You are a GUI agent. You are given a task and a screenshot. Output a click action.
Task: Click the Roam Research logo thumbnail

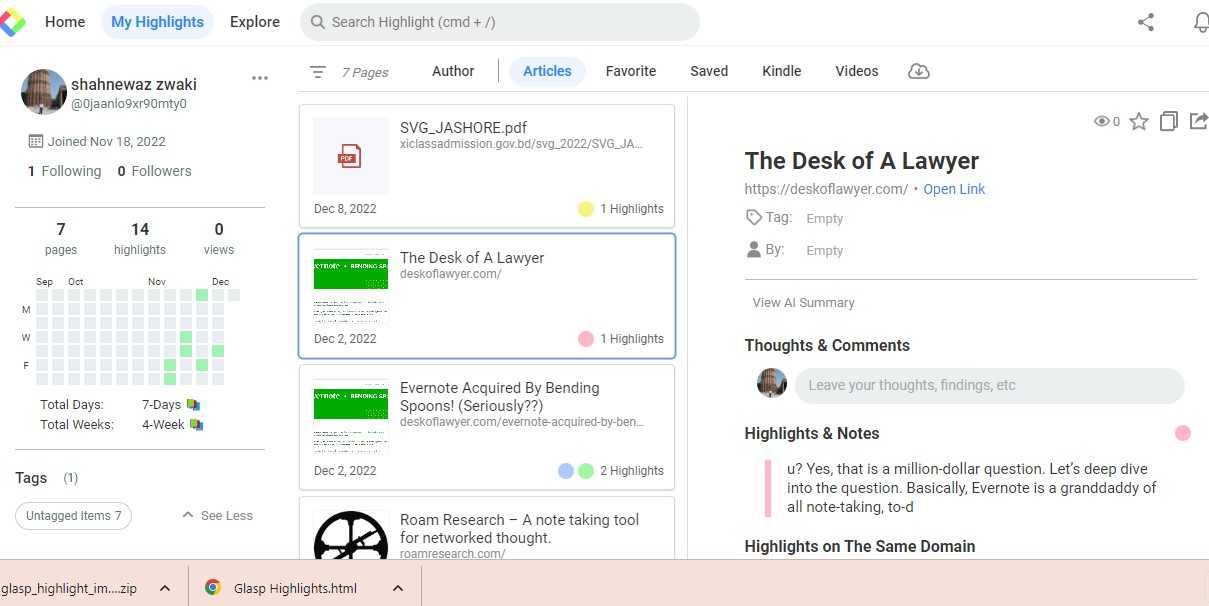pos(351,535)
